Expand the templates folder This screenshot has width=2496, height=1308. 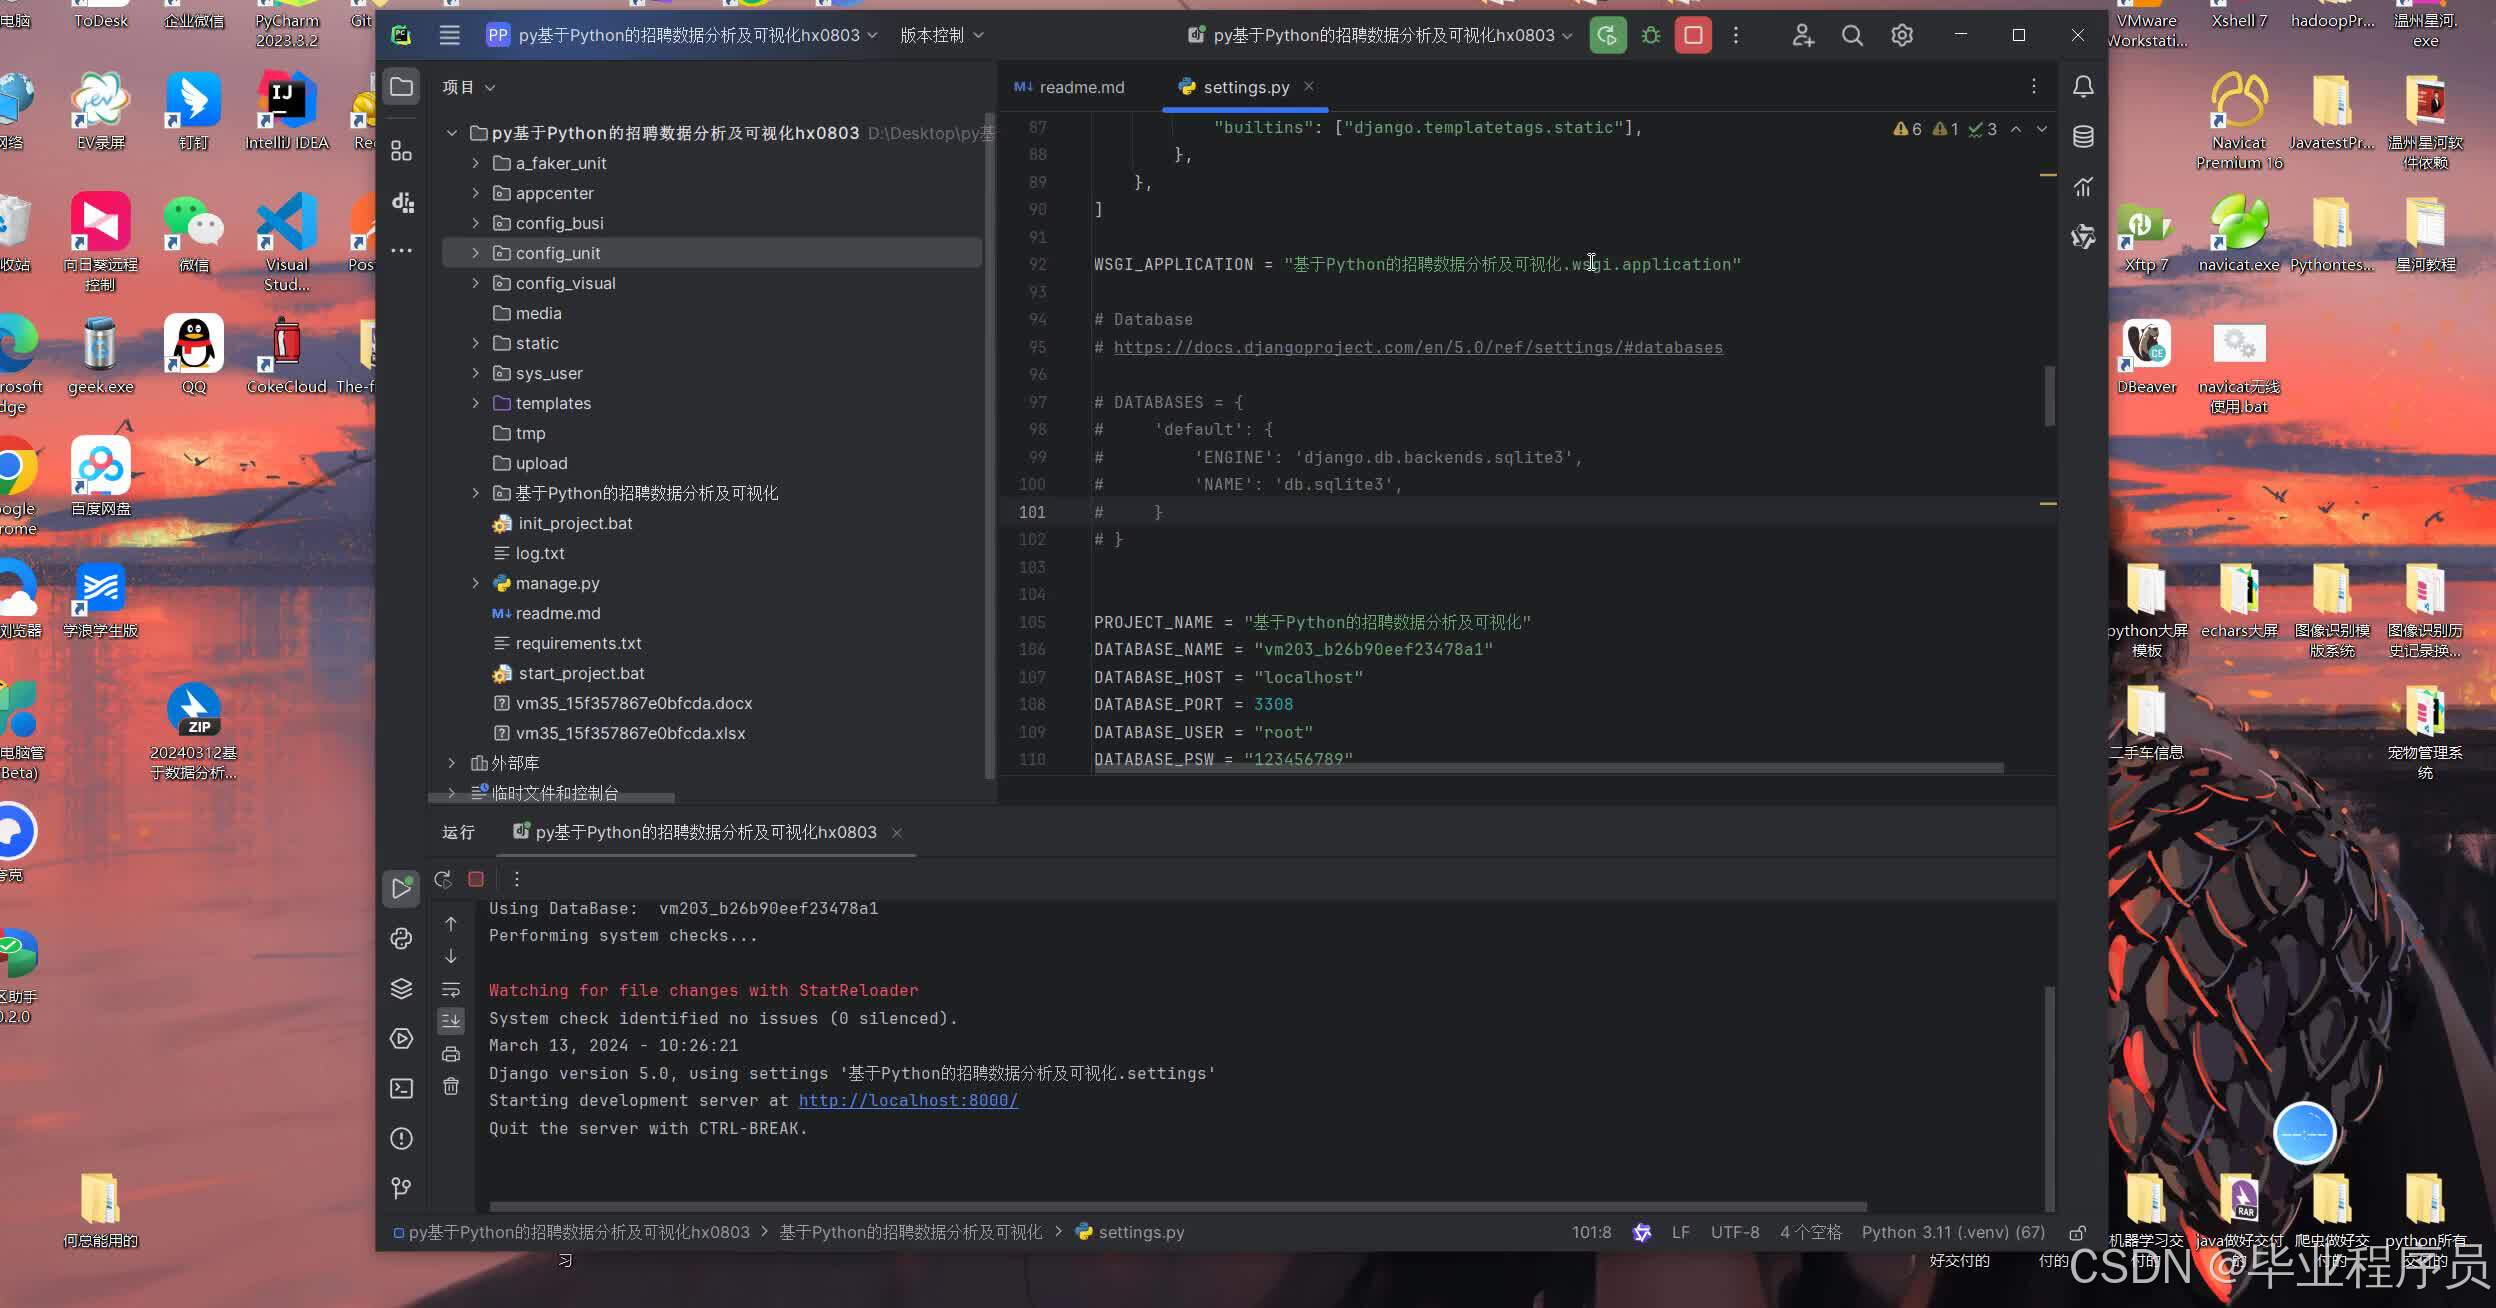click(476, 403)
